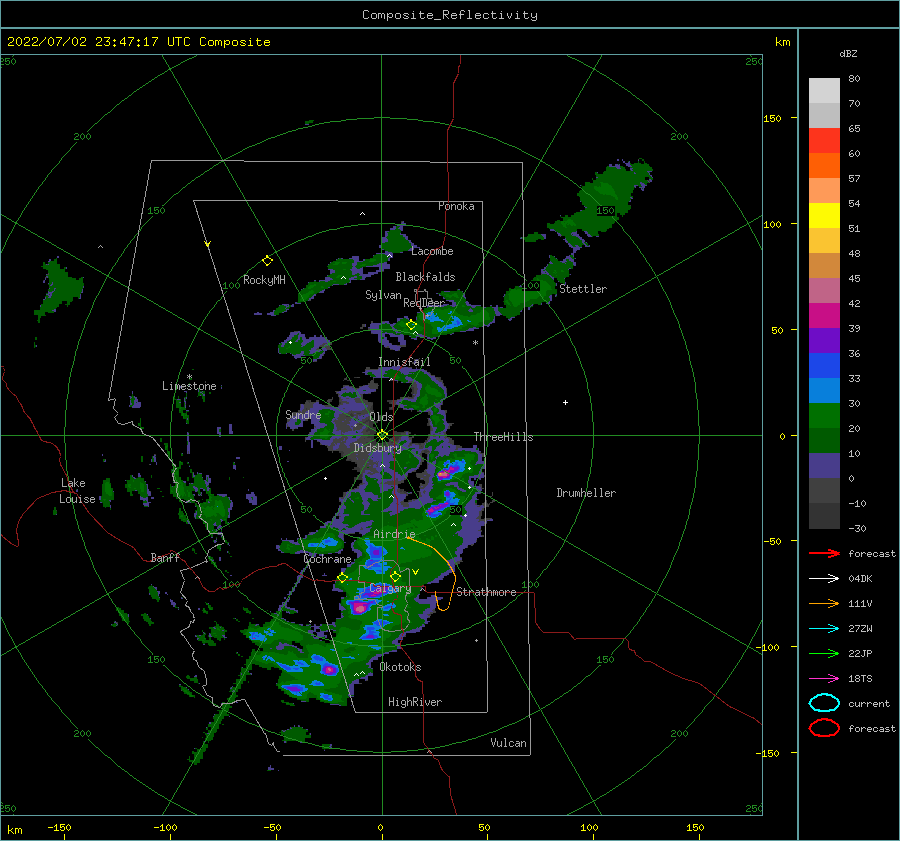Pick the green 22JP arrow icon
The image size is (900, 841).
[824, 653]
